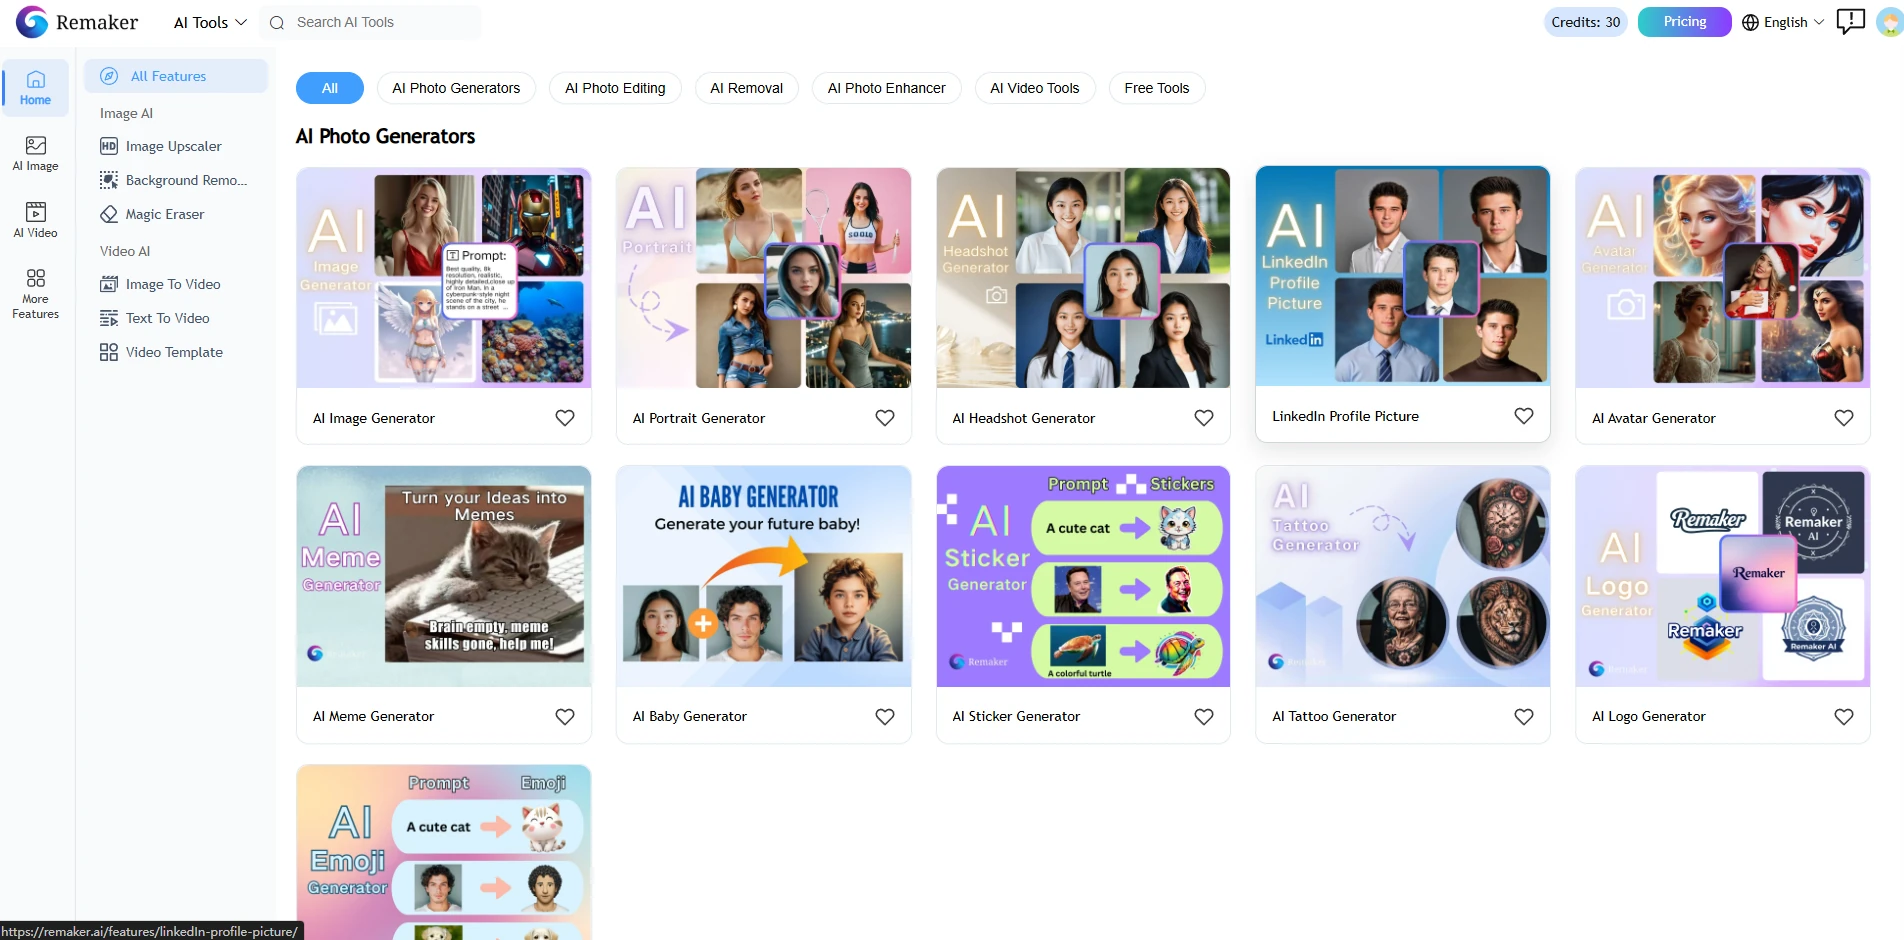The image size is (1904, 940).
Task: Favorite the AI Headshot Generator card
Action: point(1204,418)
